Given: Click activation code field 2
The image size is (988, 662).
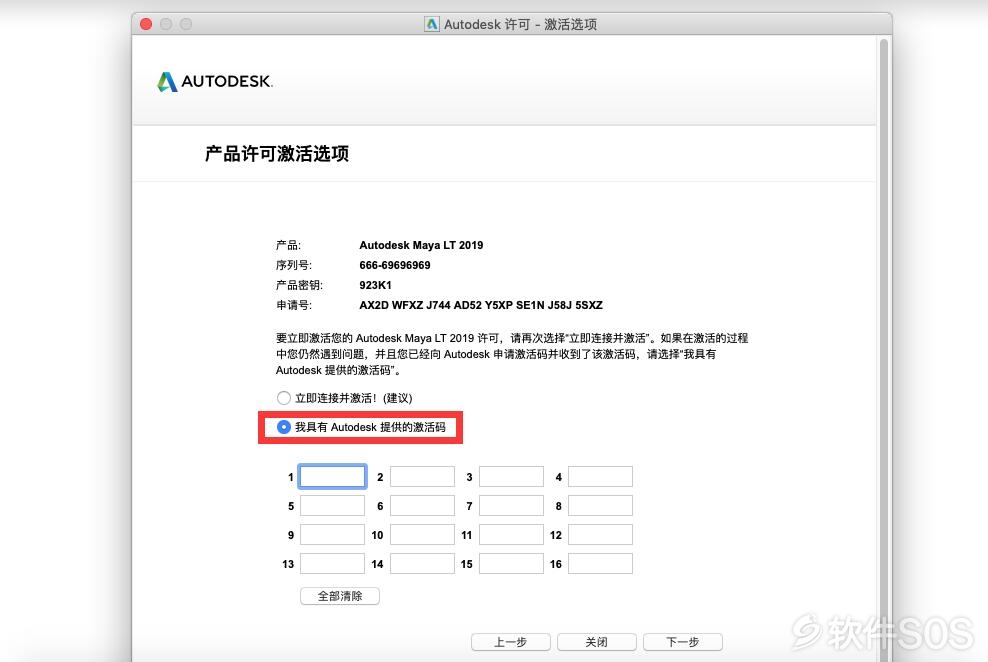Looking at the screenshot, I should click(422, 477).
